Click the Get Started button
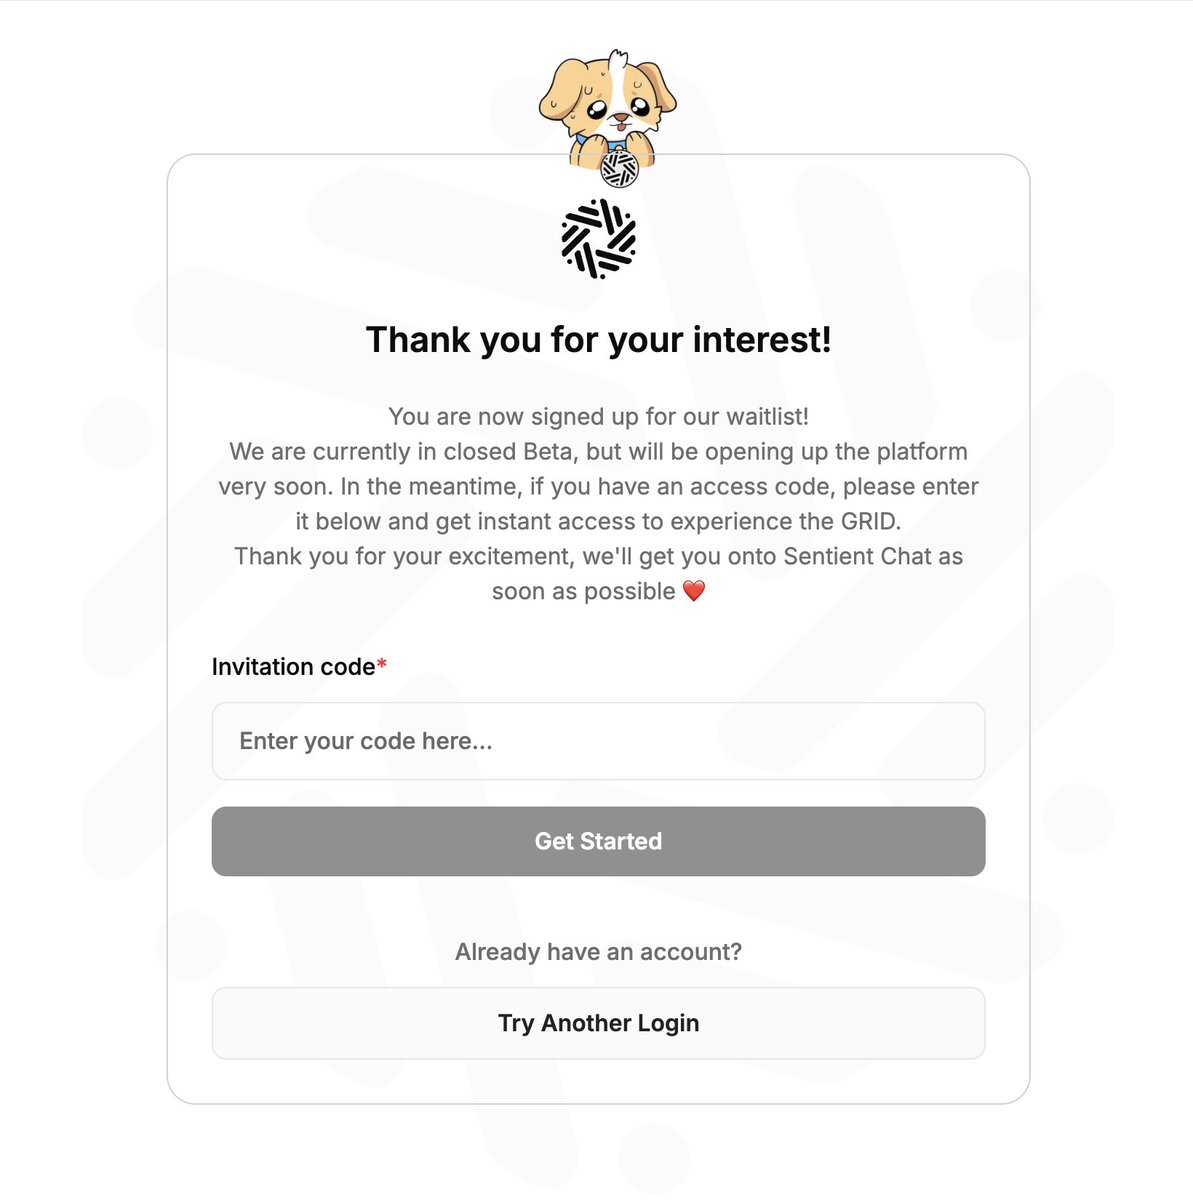This screenshot has height=1200, width=1193. point(598,841)
